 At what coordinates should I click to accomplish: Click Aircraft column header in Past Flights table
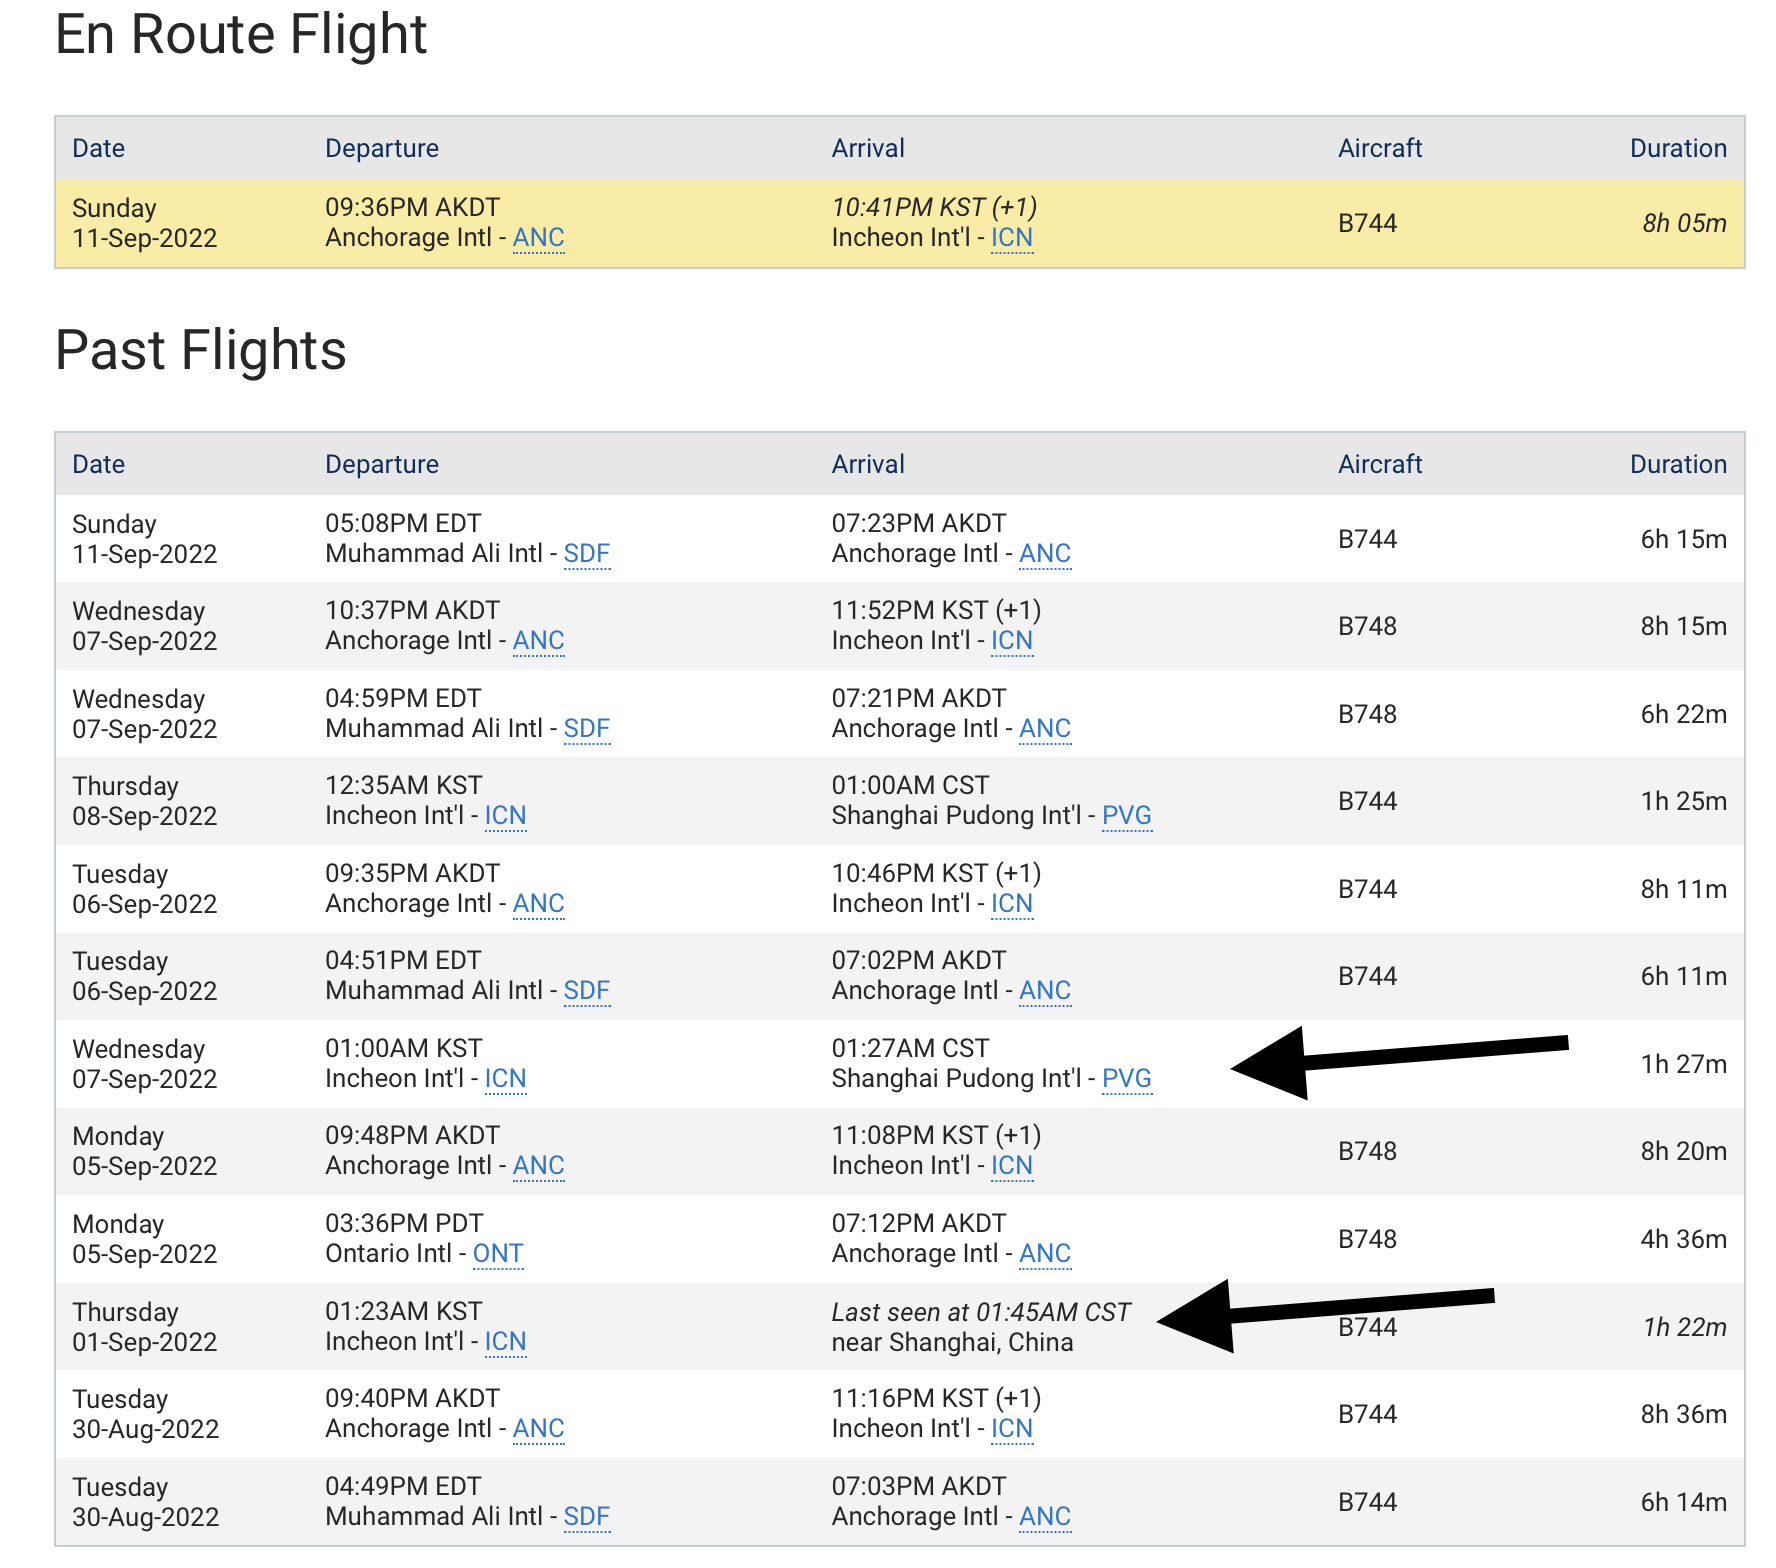tap(1379, 464)
